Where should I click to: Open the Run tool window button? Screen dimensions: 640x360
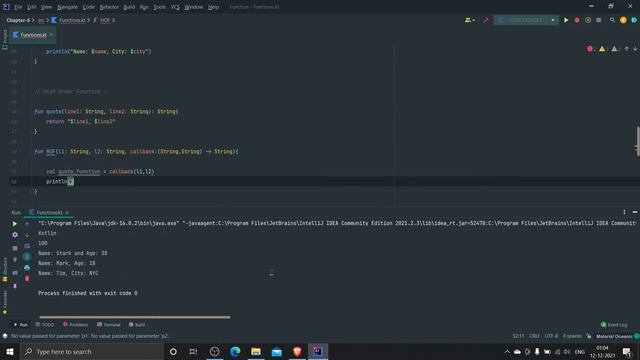[21, 325]
